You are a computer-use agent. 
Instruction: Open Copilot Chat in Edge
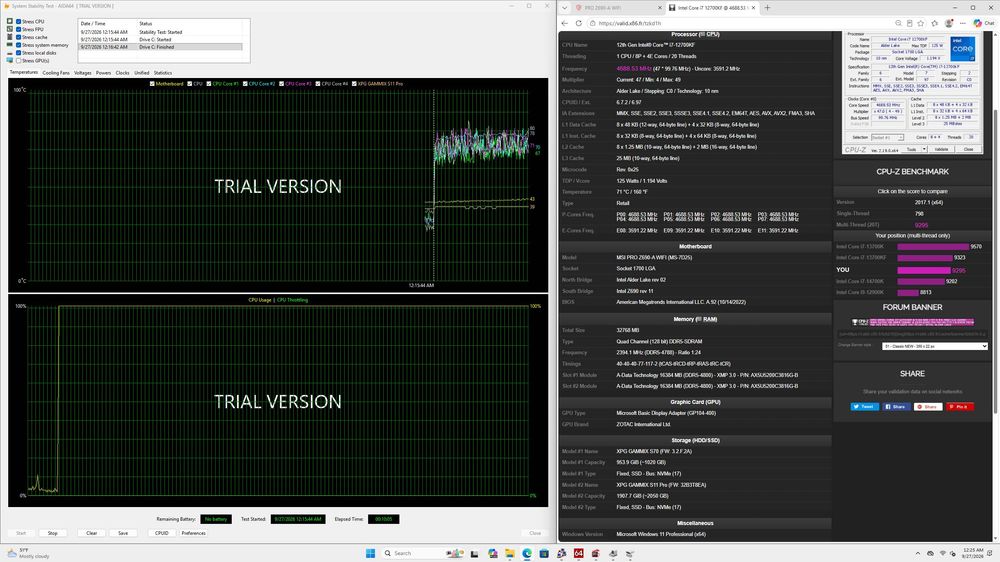[x=983, y=23]
